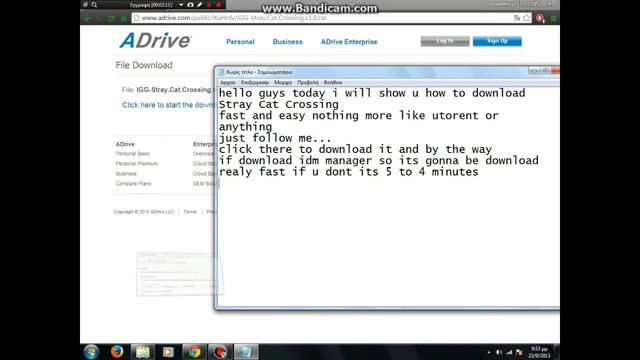Click the 'File Download' heading text
This screenshot has width=640, height=360.
pyautogui.click(x=144, y=65)
